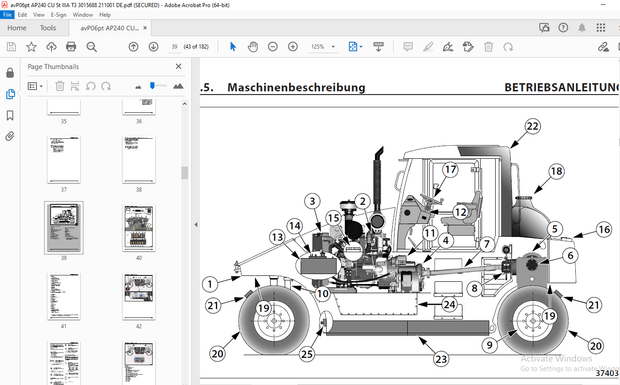Click the page number field showing 39
The height and width of the screenshot is (385, 620).
pyautogui.click(x=174, y=47)
